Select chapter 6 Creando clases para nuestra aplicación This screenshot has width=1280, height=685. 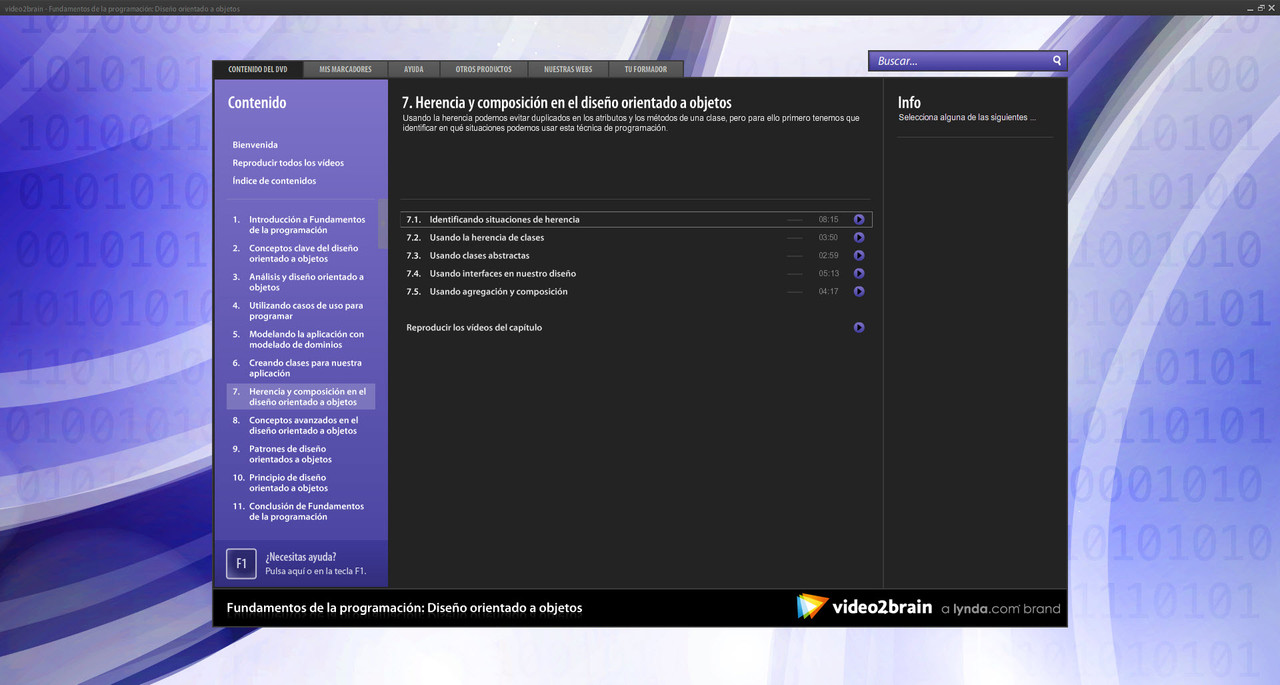300,368
